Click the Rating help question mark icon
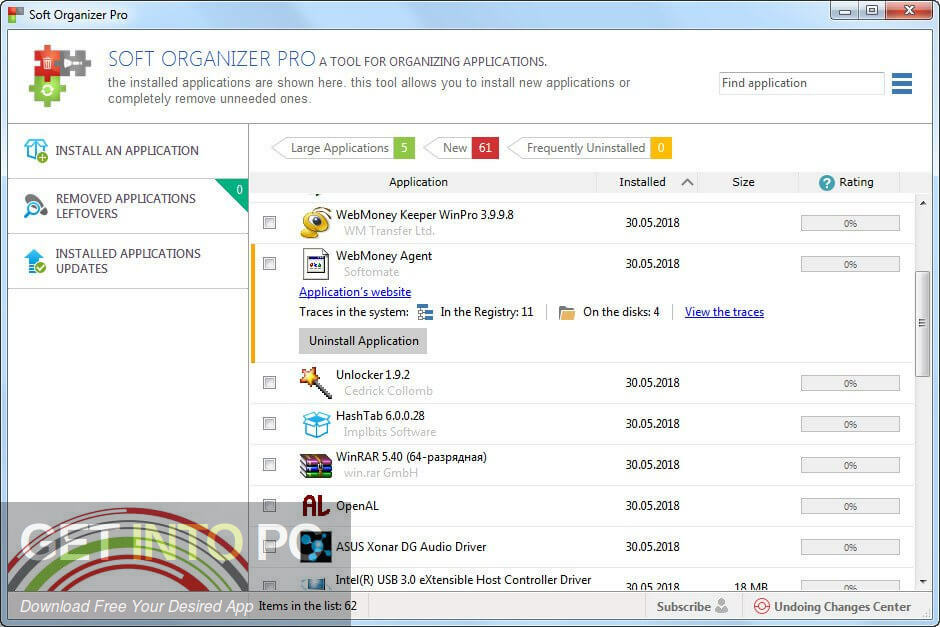 click(x=826, y=183)
